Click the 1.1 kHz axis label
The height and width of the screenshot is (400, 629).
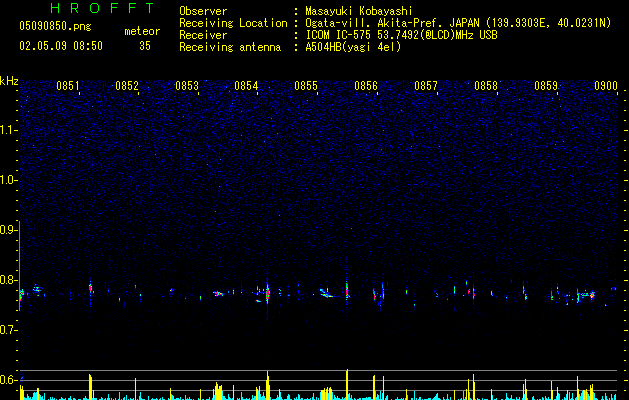pyautogui.click(x=8, y=130)
